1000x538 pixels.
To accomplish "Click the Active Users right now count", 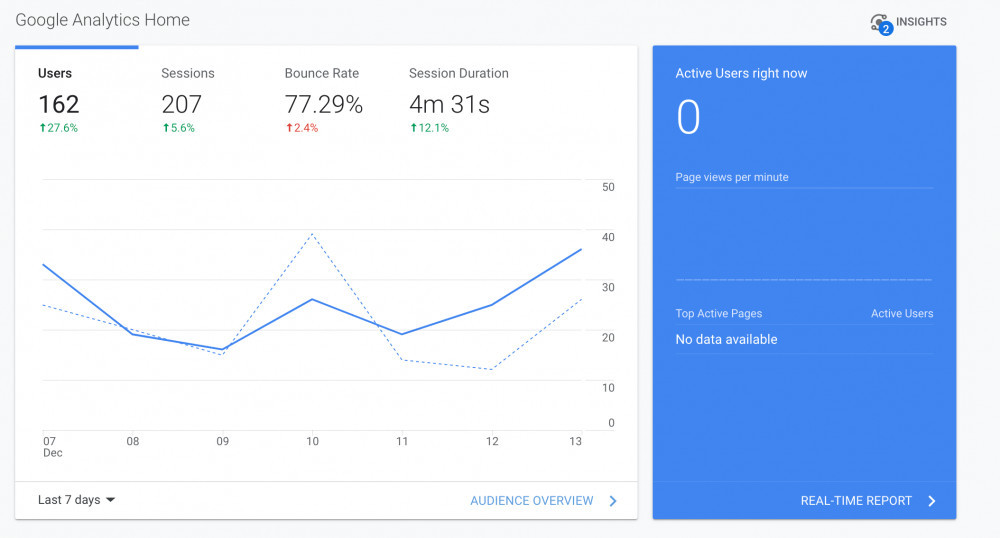I will click(688, 118).
